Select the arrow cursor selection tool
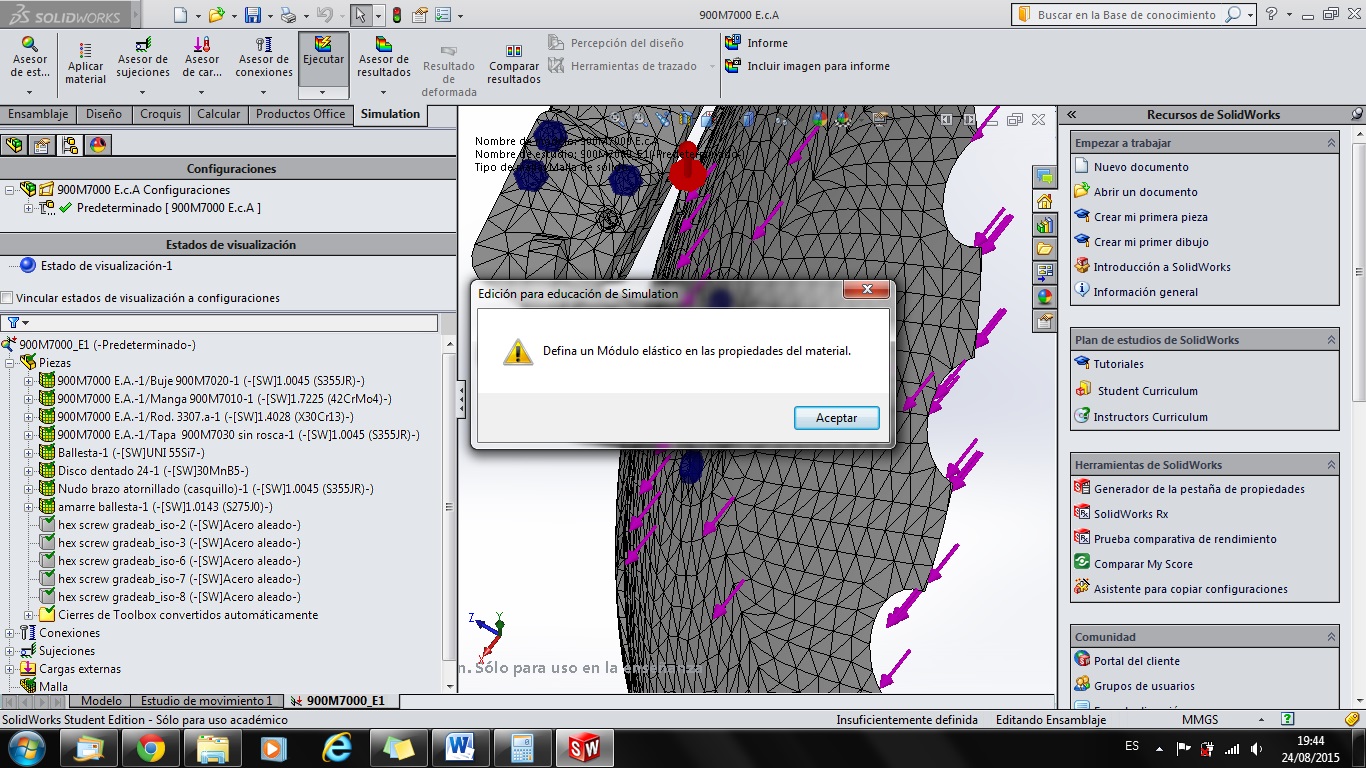 [360, 15]
